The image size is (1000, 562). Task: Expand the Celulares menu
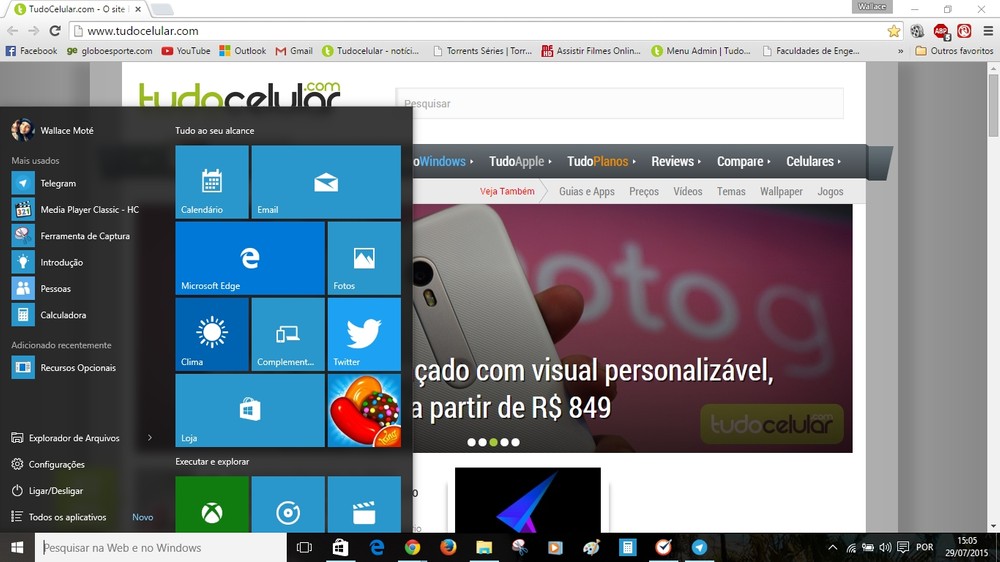[813, 161]
